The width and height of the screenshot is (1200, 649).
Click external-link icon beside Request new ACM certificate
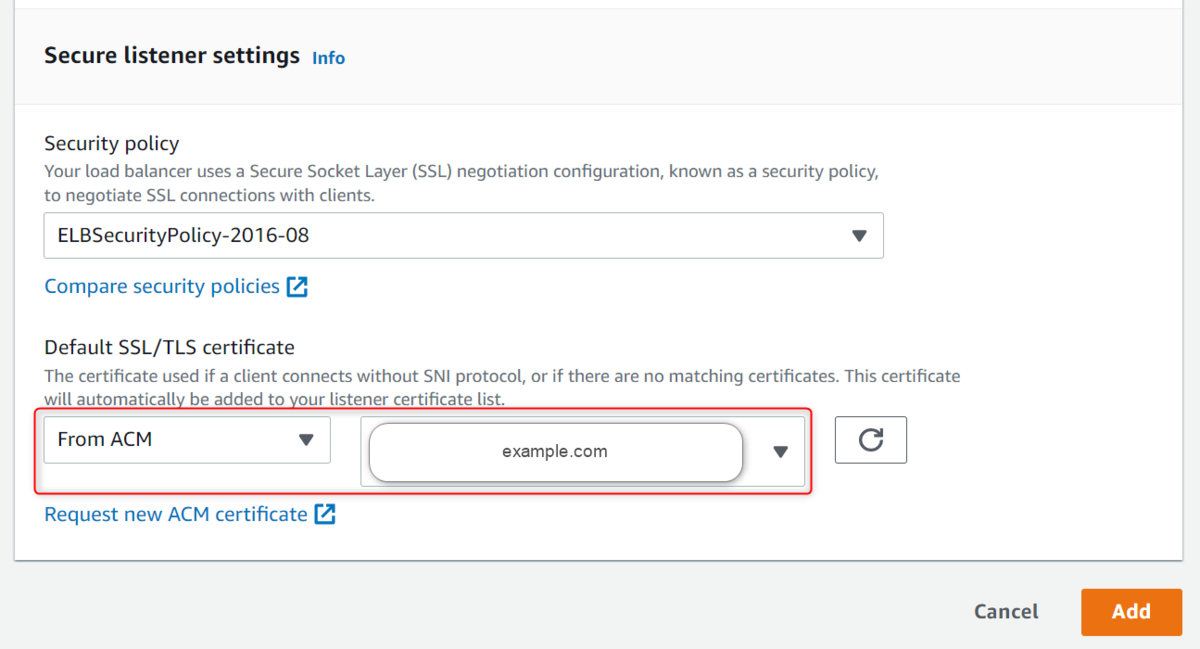[x=325, y=515]
